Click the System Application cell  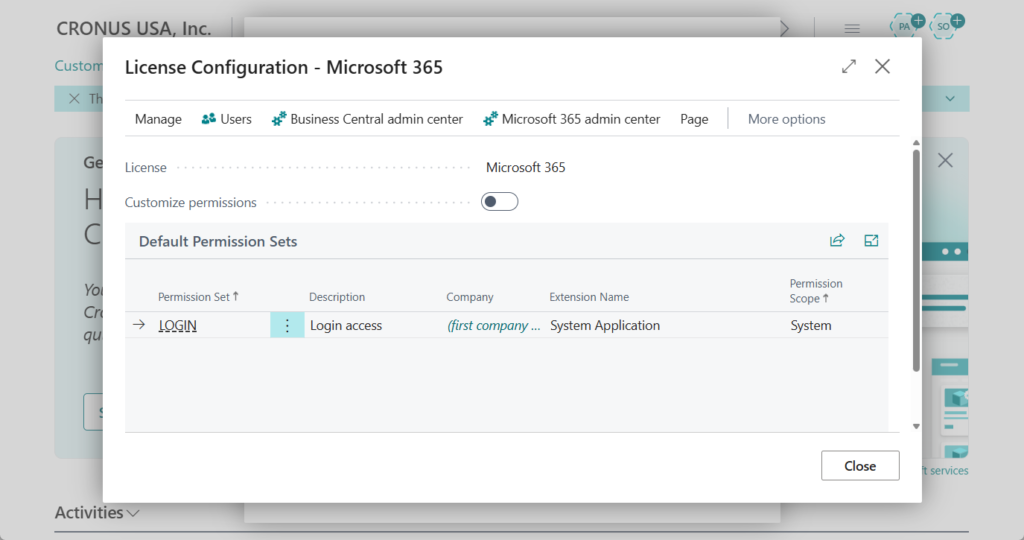tap(605, 325)
